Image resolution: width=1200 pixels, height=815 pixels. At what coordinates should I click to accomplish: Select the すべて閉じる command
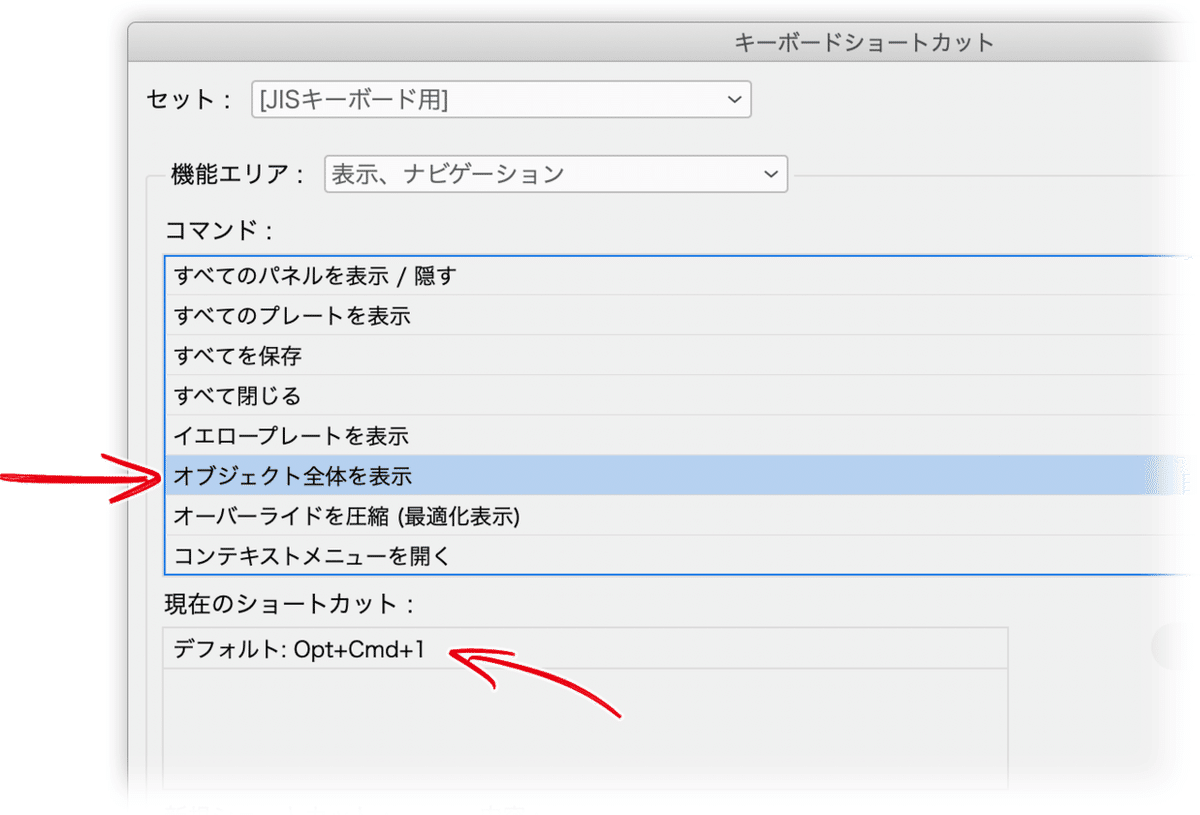pyautogui.click(x=400, y=395)
